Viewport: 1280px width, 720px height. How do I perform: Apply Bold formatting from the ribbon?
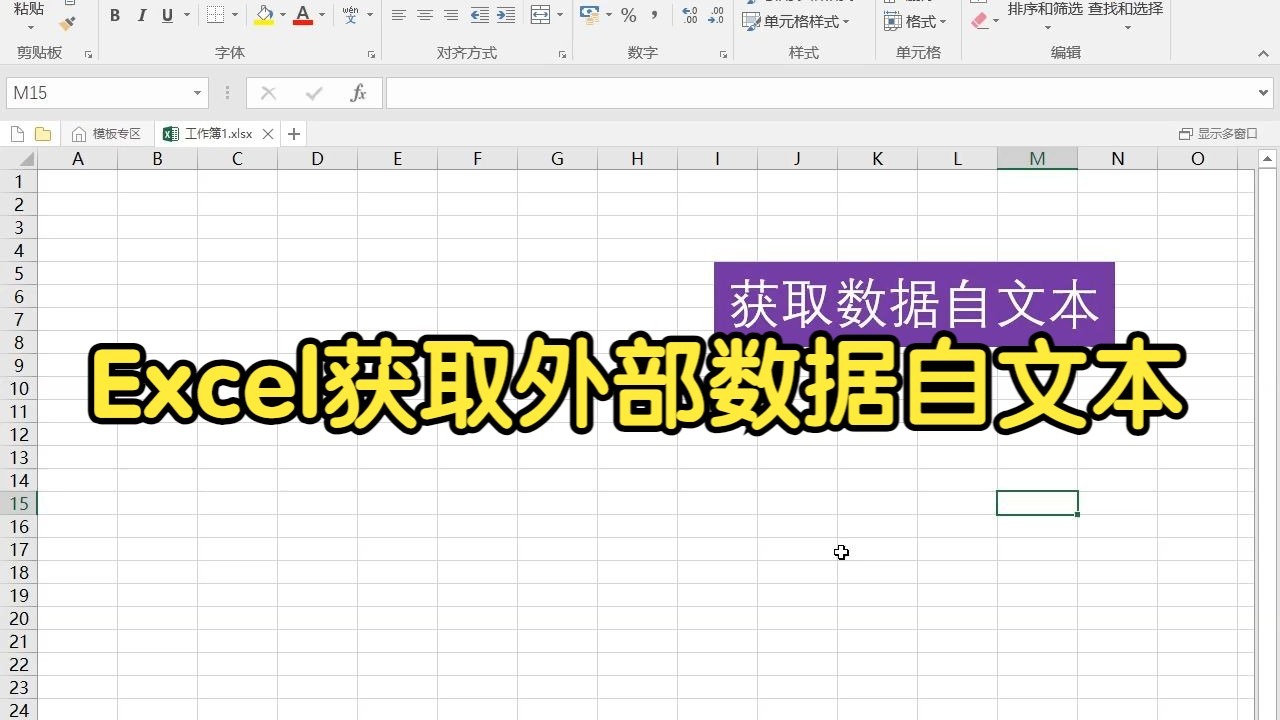tap(114, 16)
